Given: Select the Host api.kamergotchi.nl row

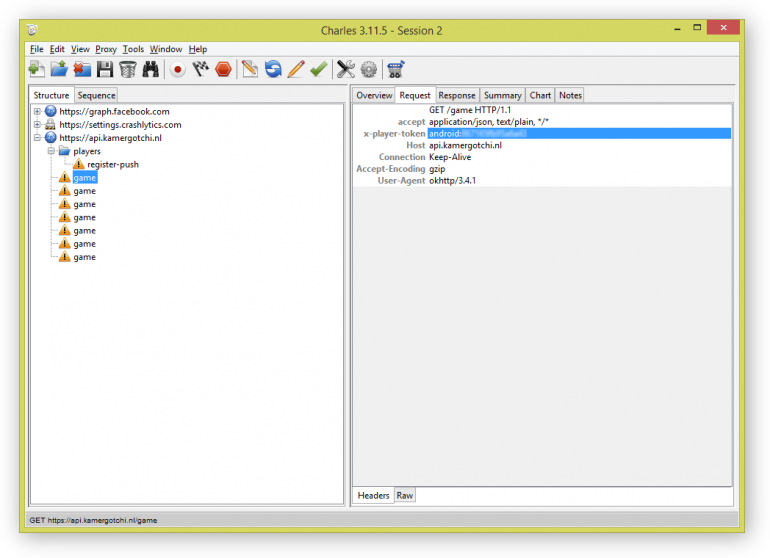Looking at the screenshot, I should 542,145.
